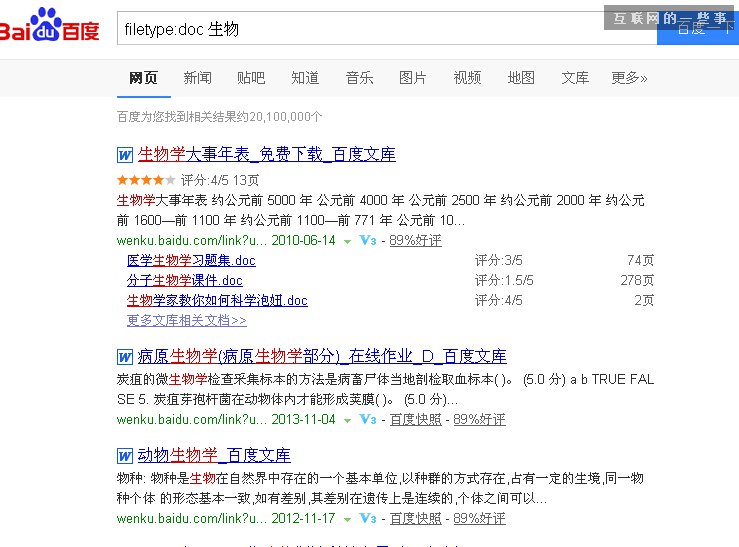
Task: Open the 89%好评 link of the 2010-06-14 result
Action: coord(416,240)
